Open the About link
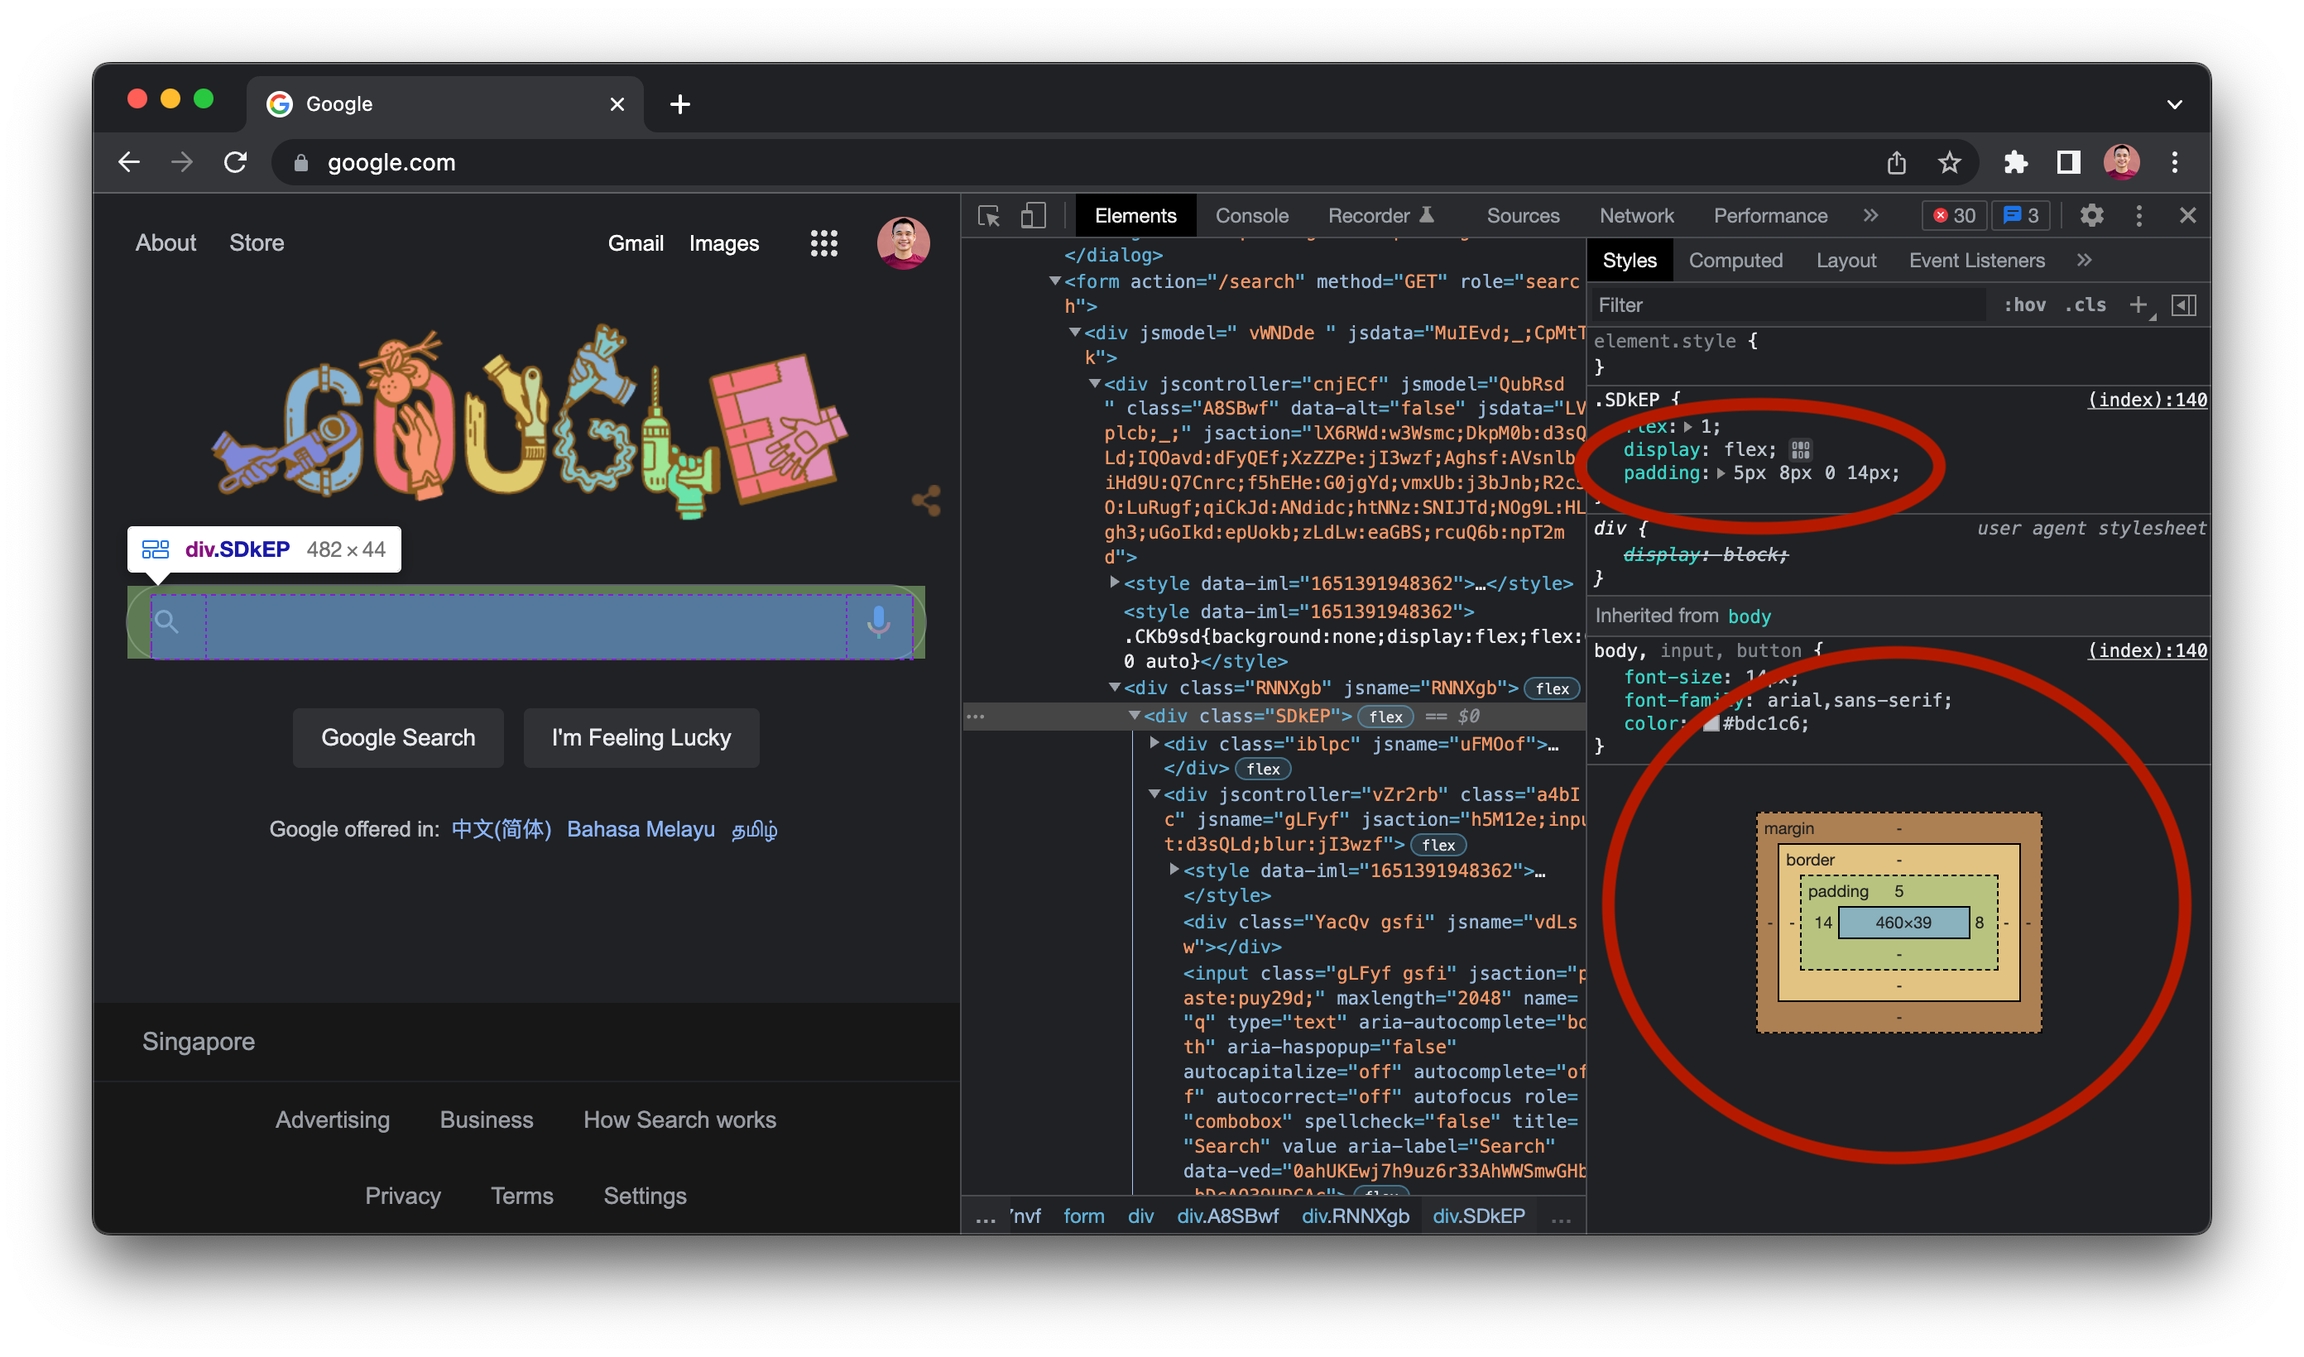Viewport: 2304px width, 1357px height. pos(166,243)
